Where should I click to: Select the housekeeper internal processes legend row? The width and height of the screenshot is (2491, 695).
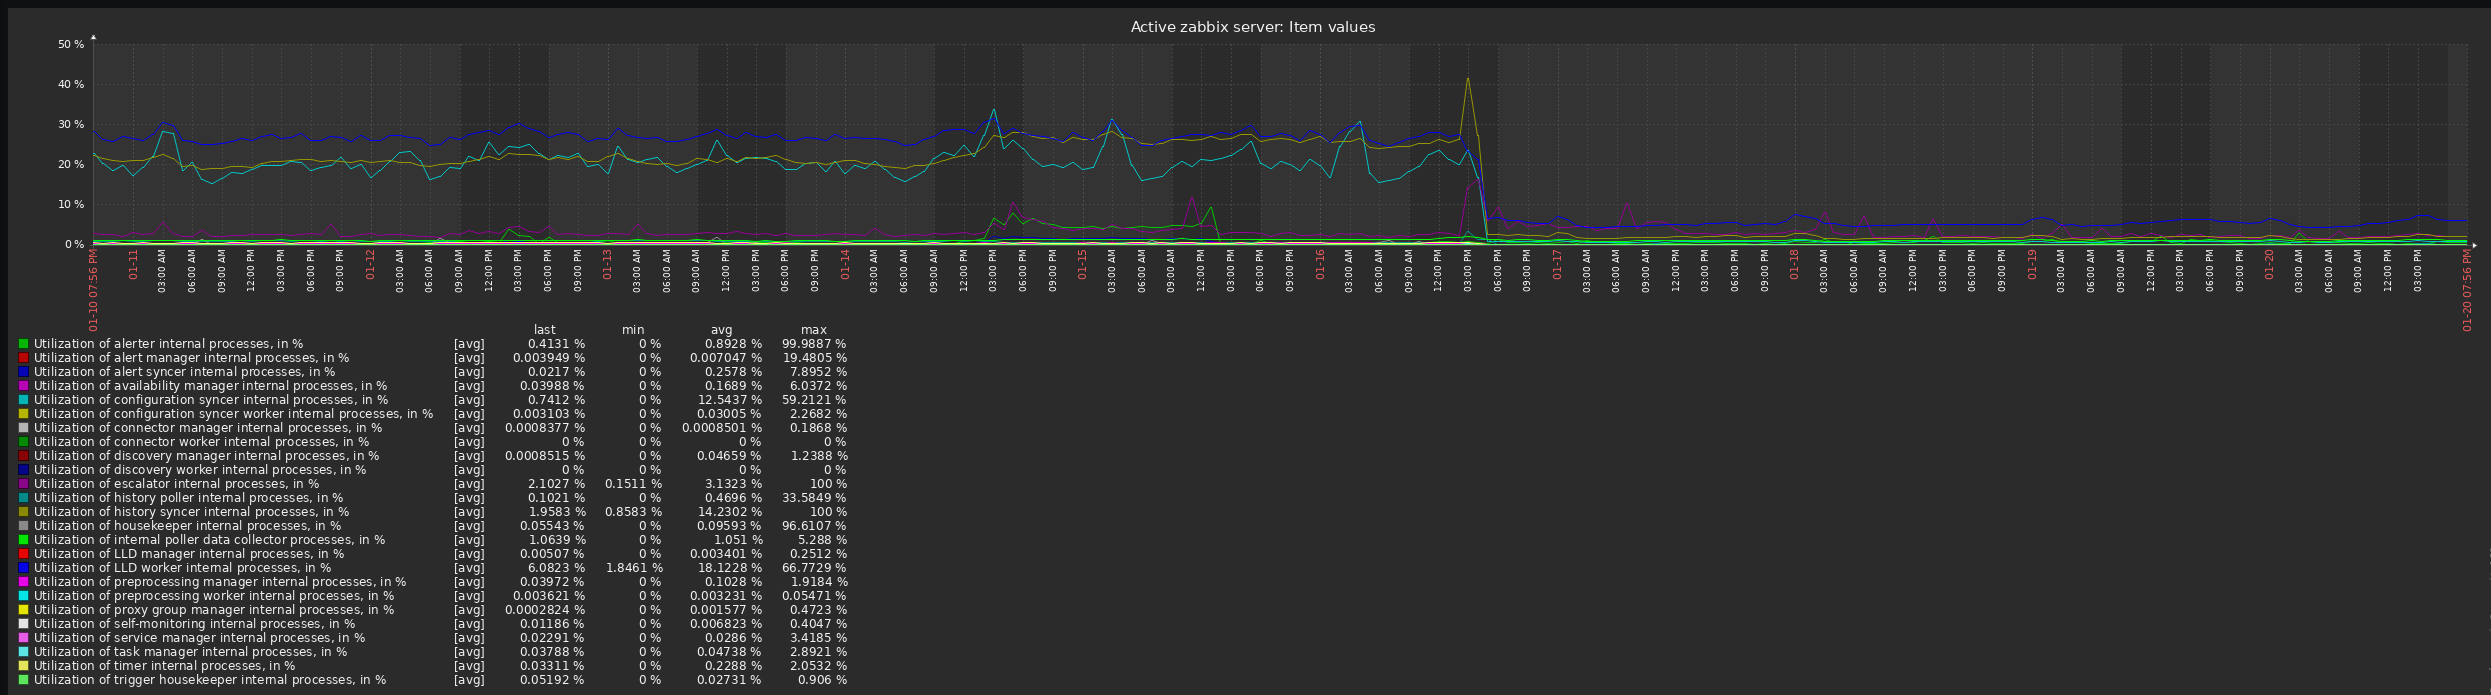[x=433, y=525]
